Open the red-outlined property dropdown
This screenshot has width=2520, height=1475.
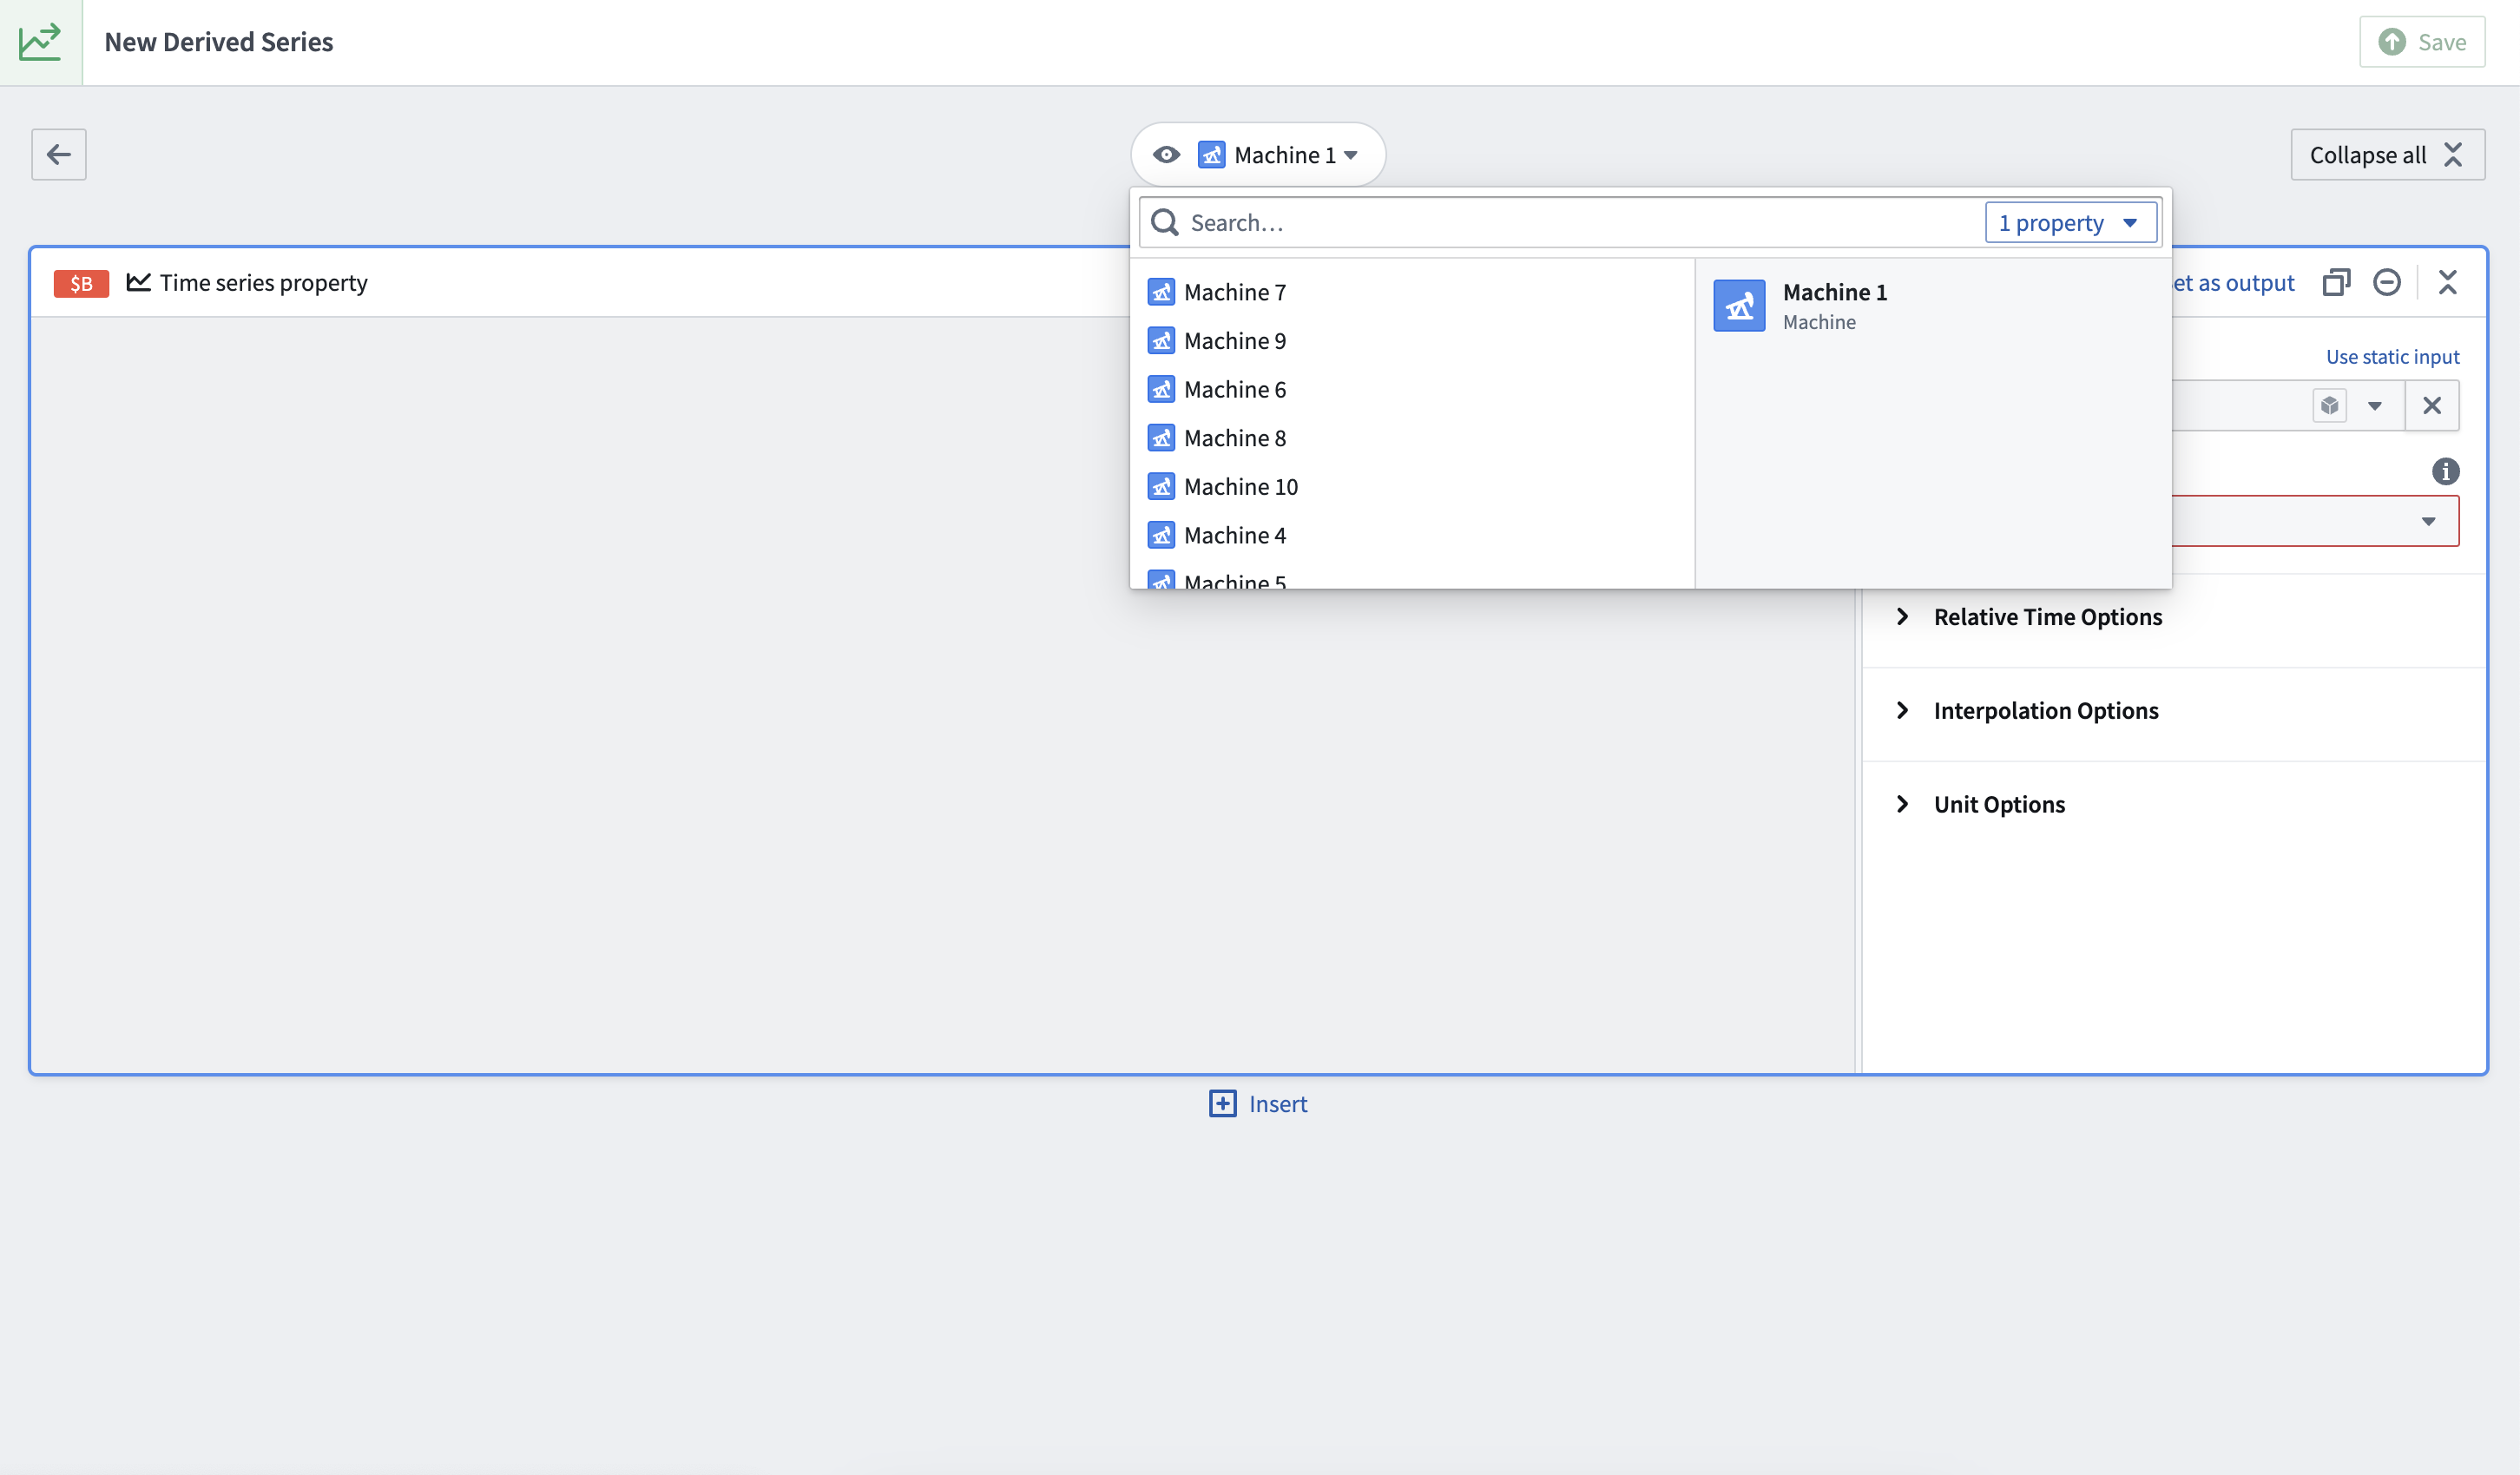pos(2314,521)
